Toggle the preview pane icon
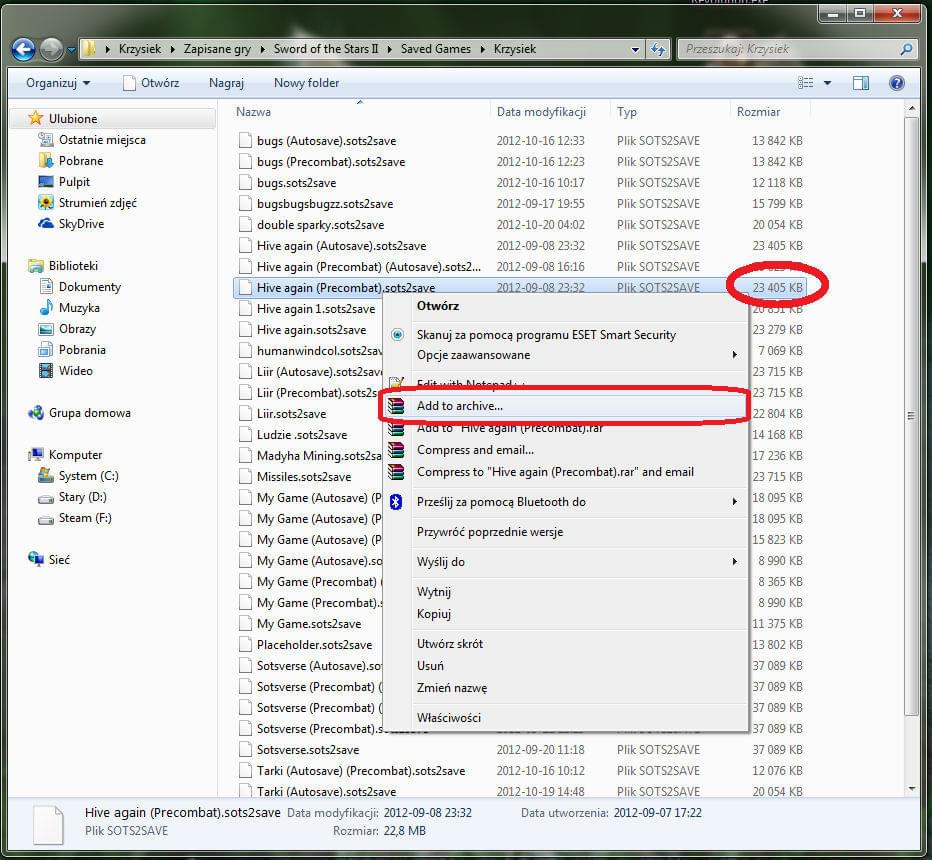 tap(861, 83)
